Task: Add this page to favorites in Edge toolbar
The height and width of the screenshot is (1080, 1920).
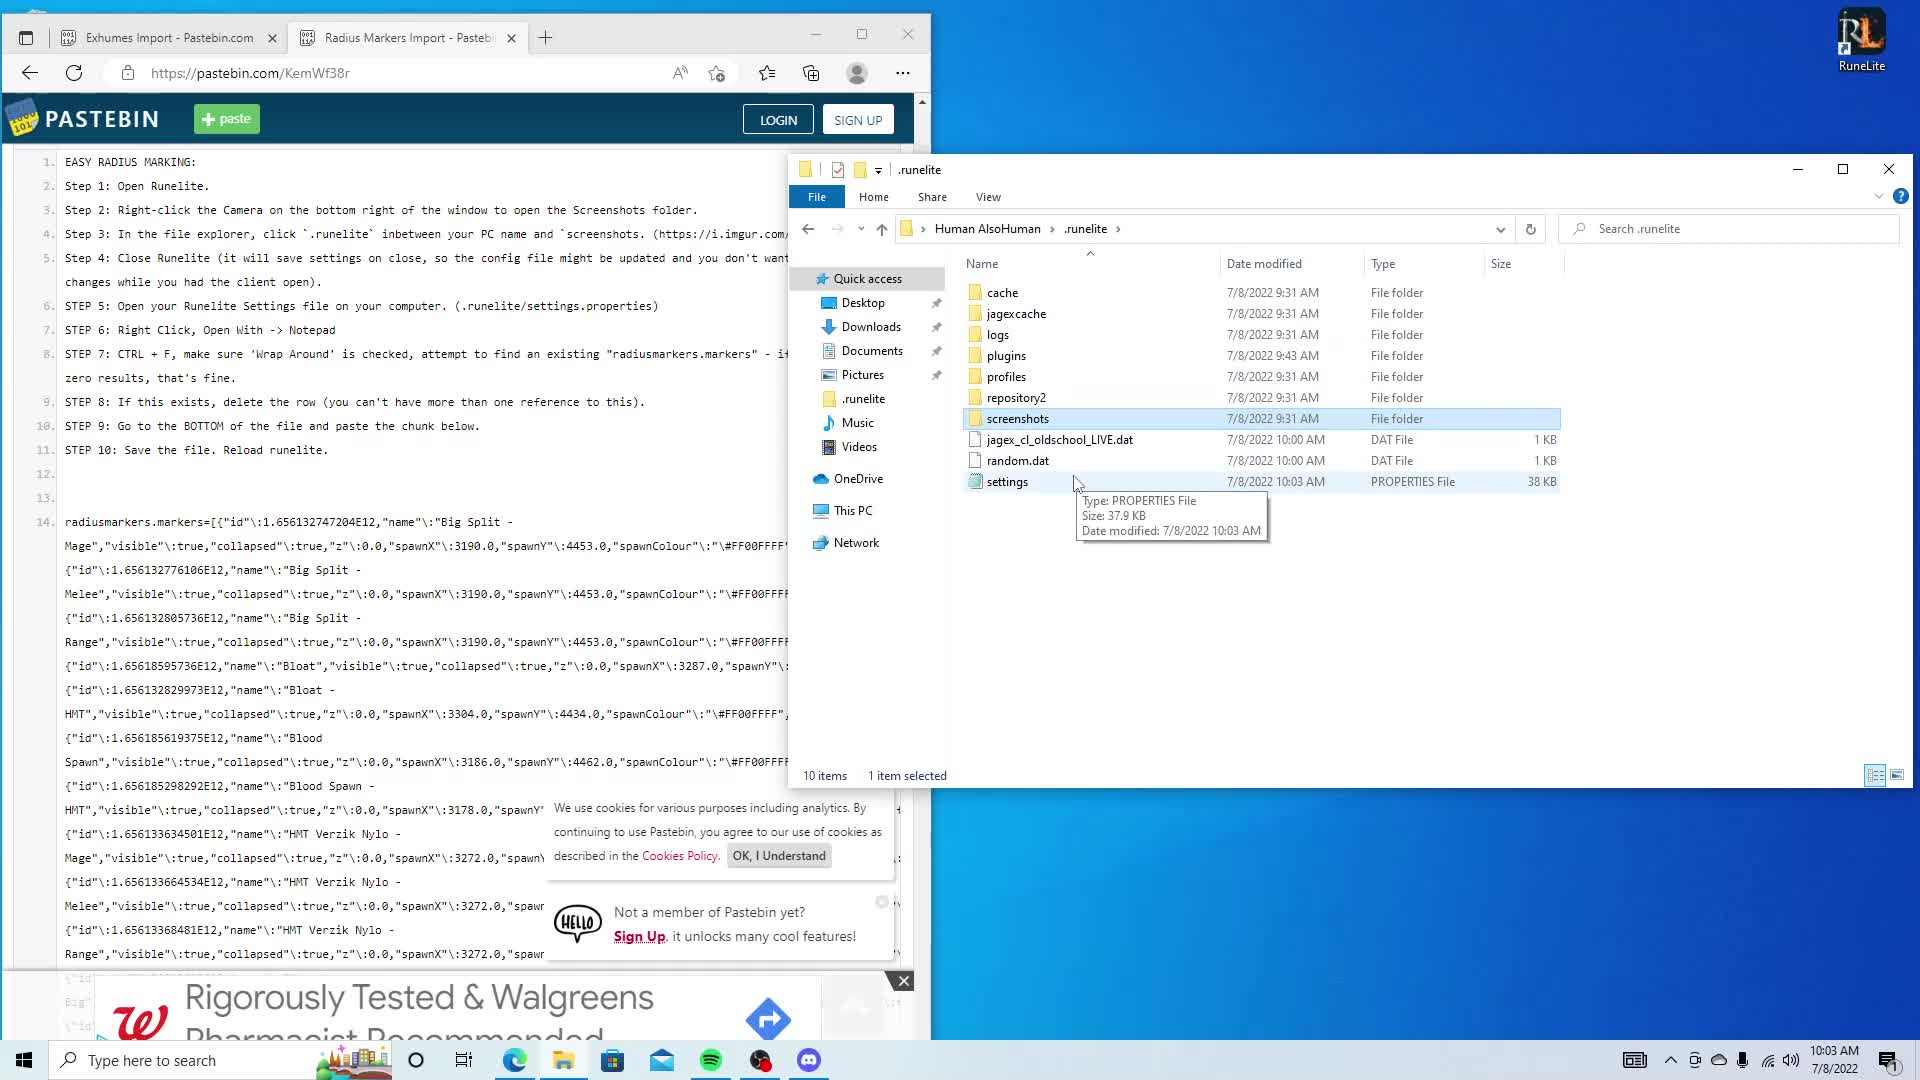Action: [x=716, y=72]
